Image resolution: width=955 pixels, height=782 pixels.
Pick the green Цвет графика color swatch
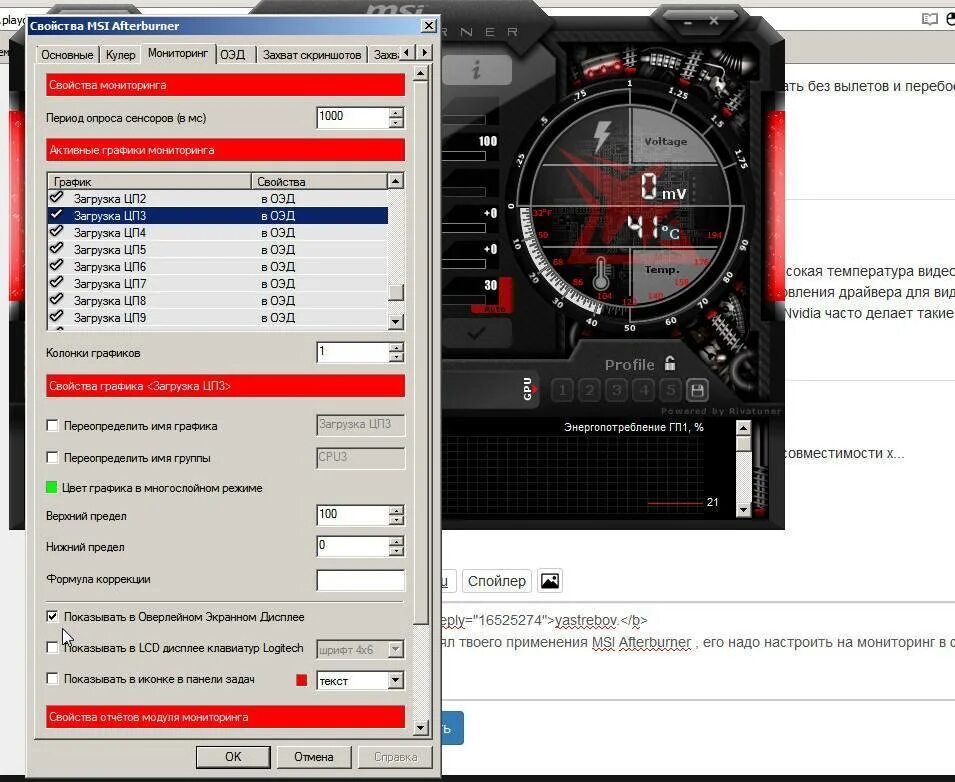(x=51, y=487)
